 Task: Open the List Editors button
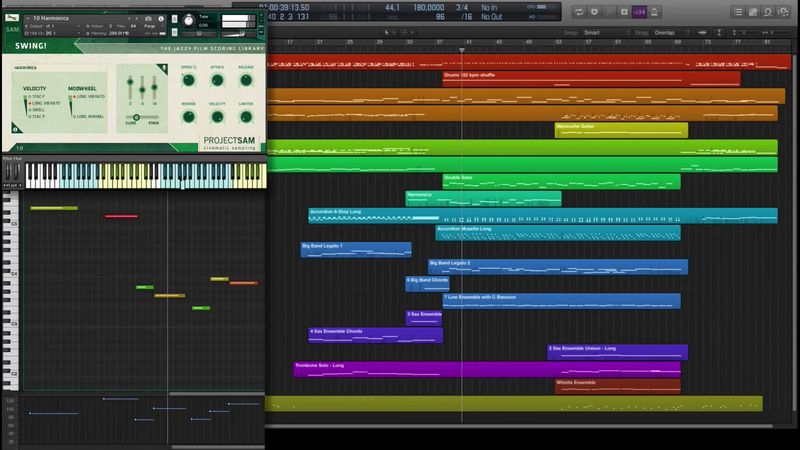click(738, 12)
